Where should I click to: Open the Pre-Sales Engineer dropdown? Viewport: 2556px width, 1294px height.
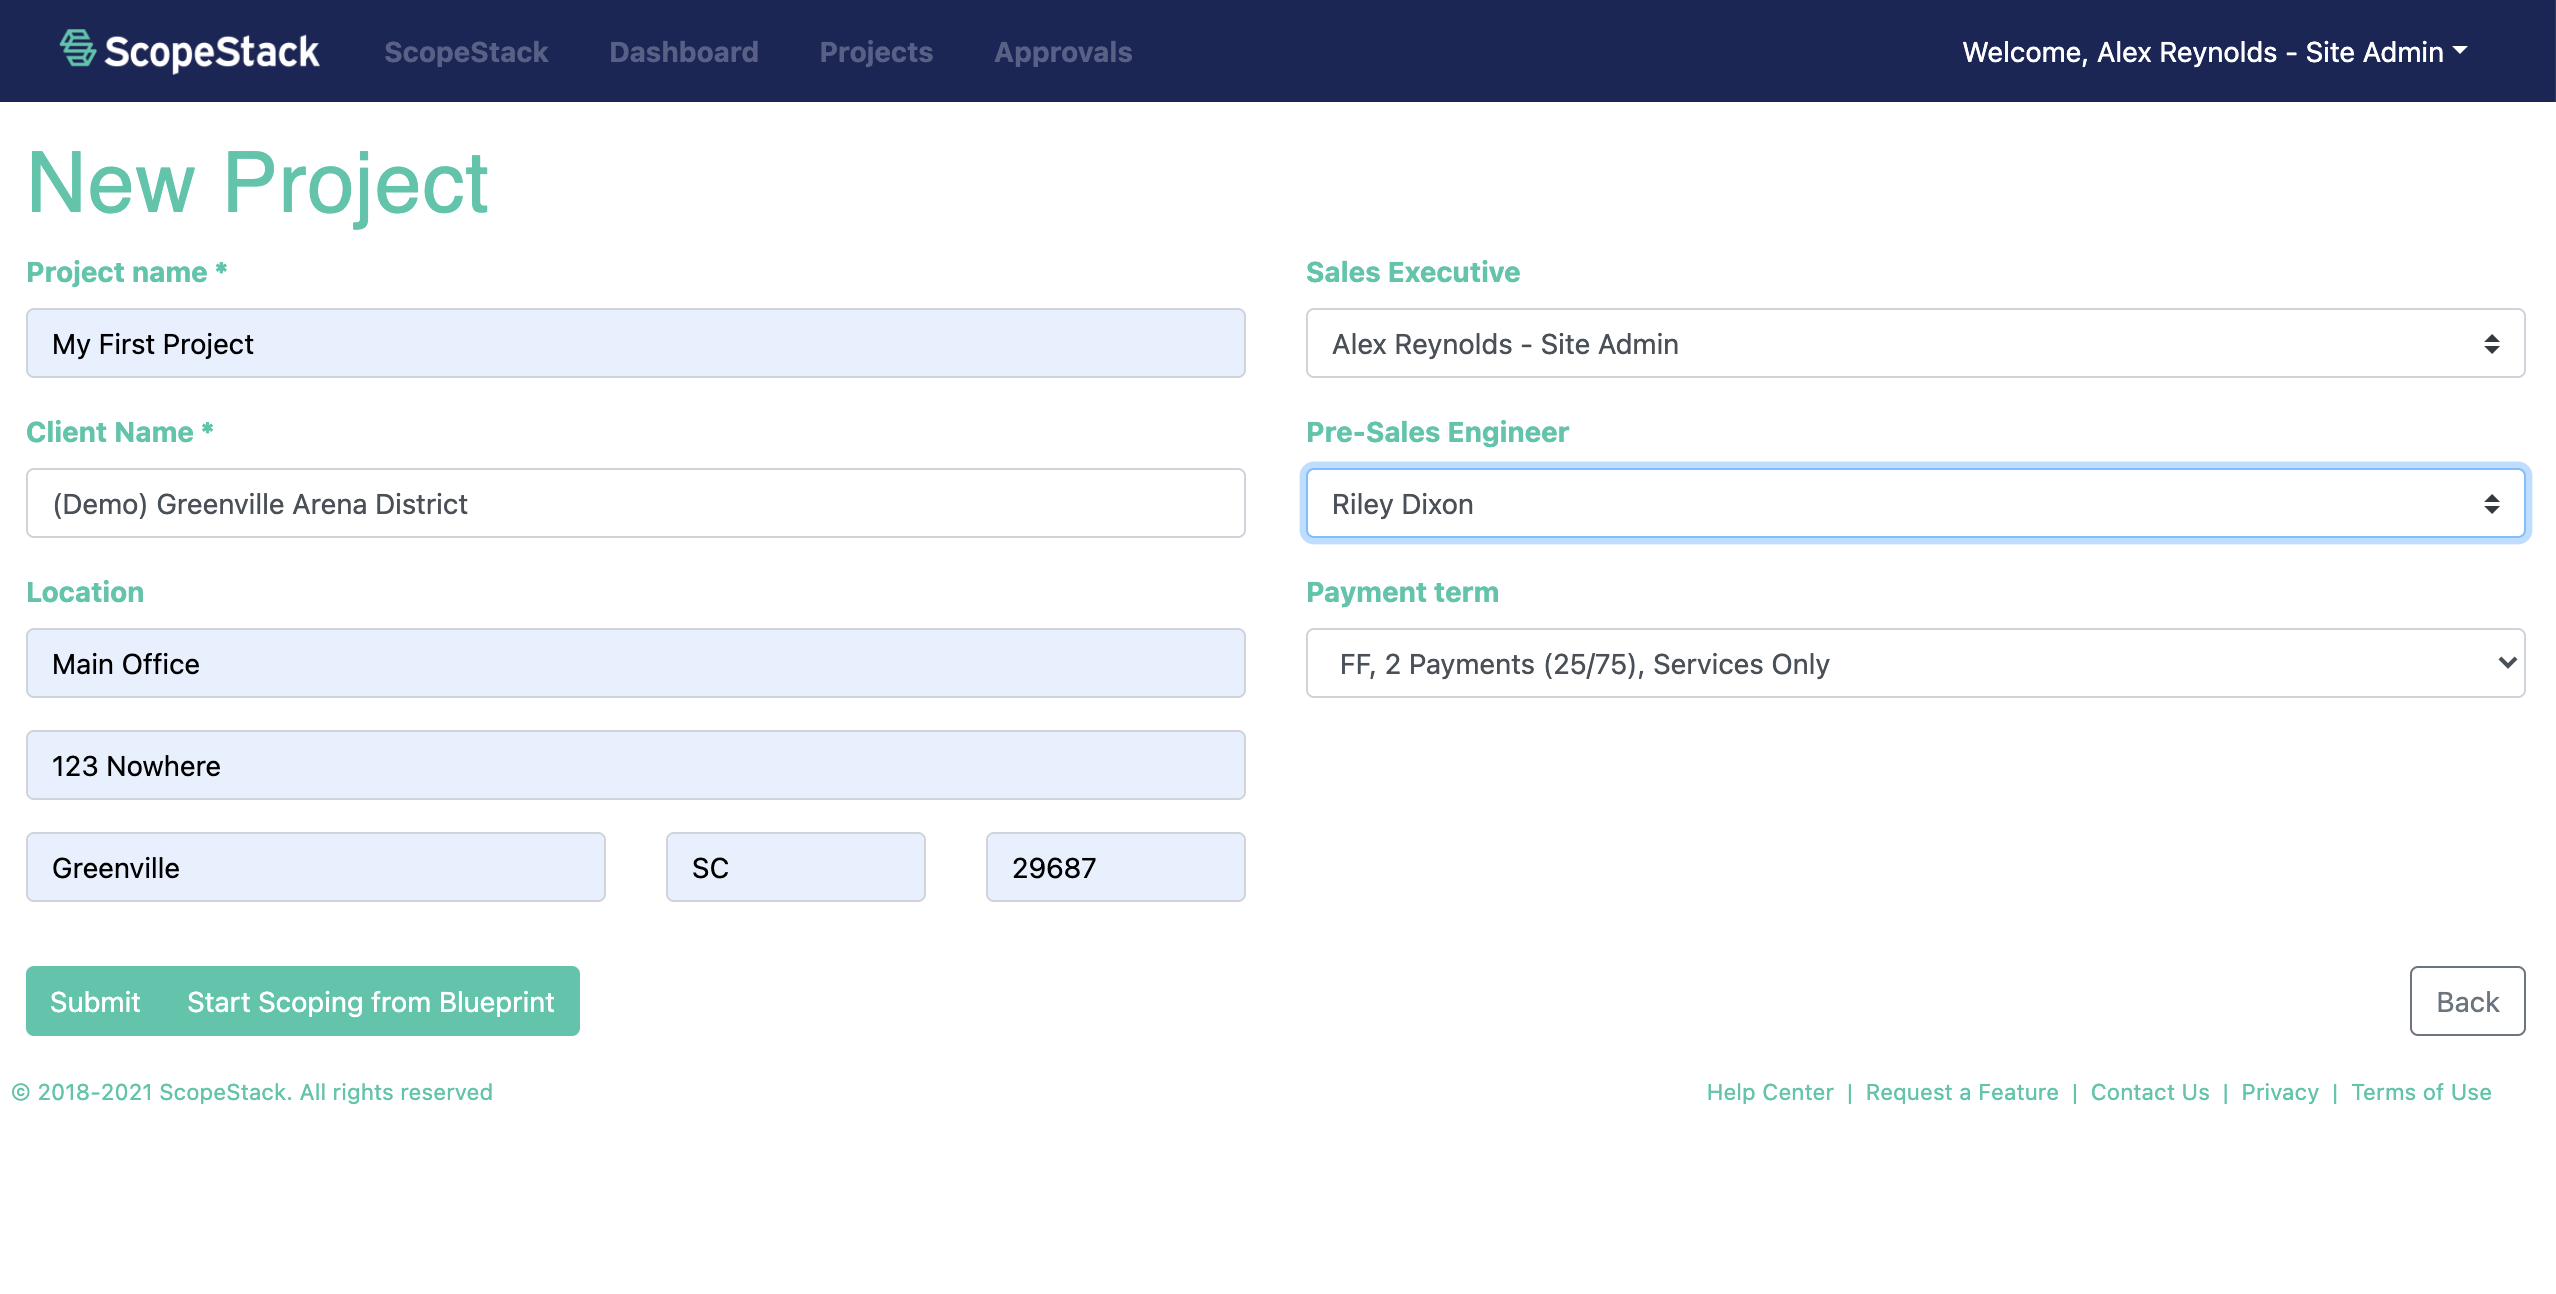click(x=1916, y=503)
